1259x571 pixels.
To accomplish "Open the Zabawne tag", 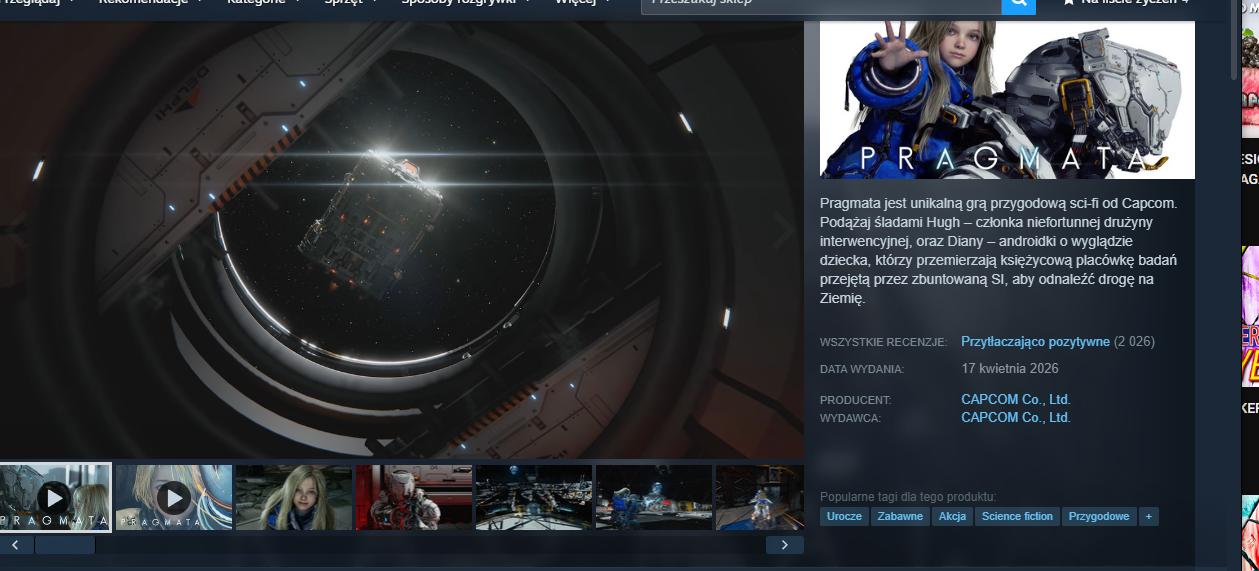I will (x=900, y=517).
